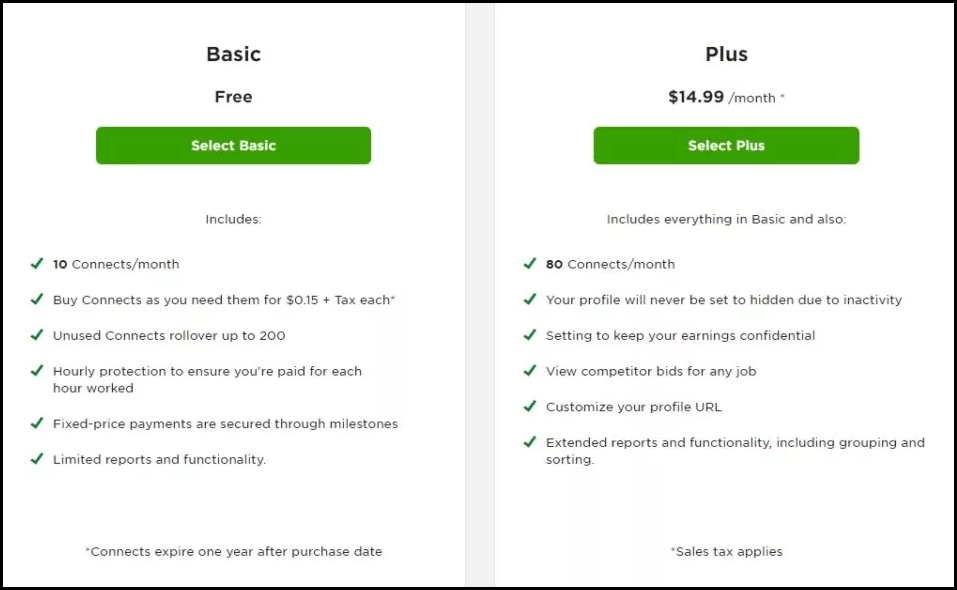The image size is (957, 590).
Task: Click the Basic plan title
Action: (x=233, y=54)
